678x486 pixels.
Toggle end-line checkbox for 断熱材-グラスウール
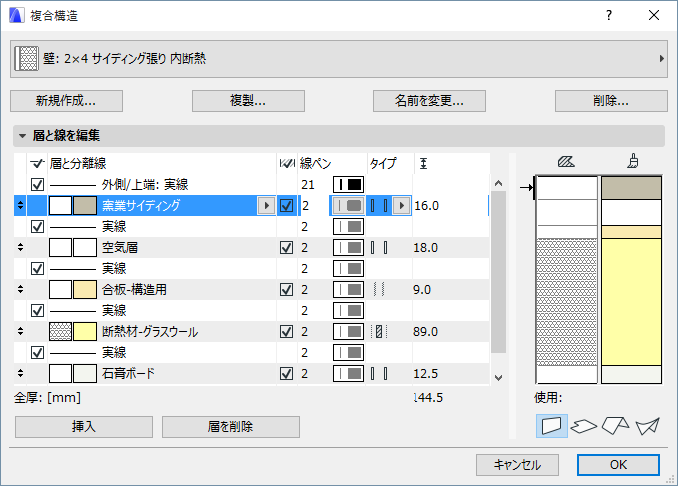coord(287,332)
